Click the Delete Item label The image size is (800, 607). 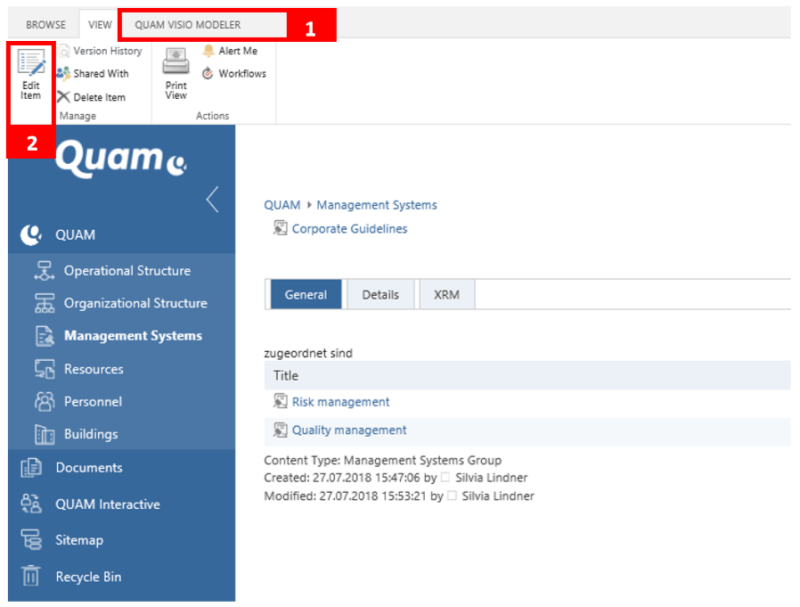click(99, 97)
